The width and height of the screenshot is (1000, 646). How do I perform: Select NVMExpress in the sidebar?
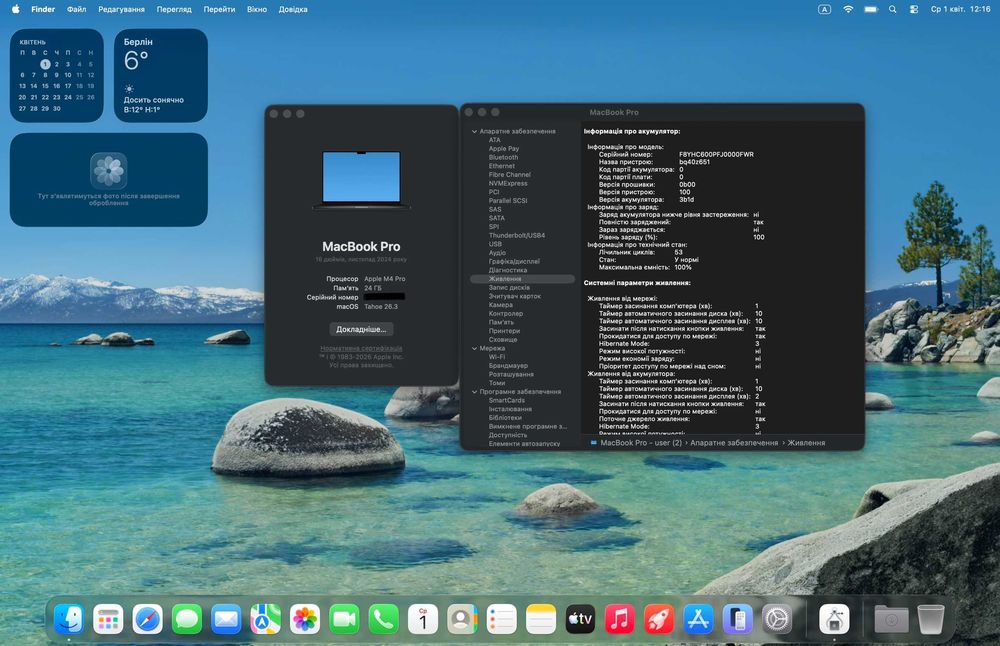click(x=508, y=183)
